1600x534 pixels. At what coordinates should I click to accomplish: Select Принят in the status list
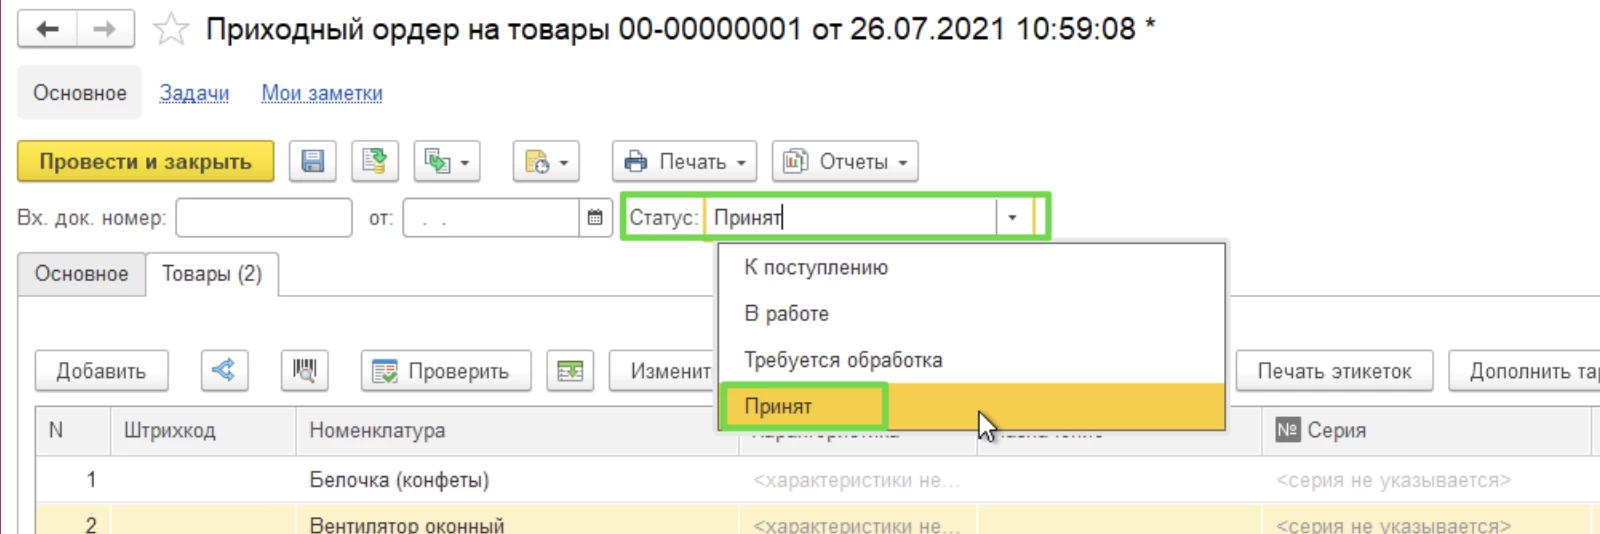(778, 406)
